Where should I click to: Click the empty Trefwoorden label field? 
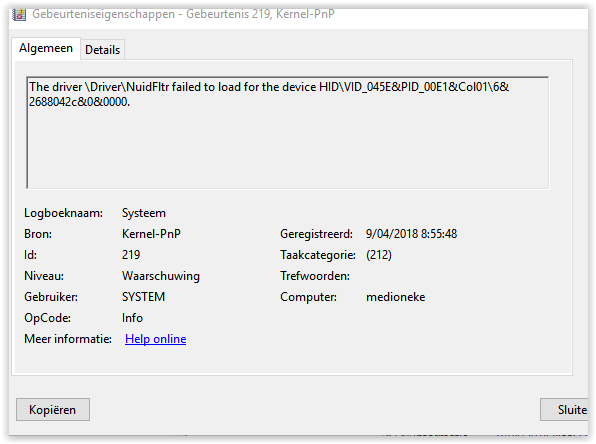315,276
